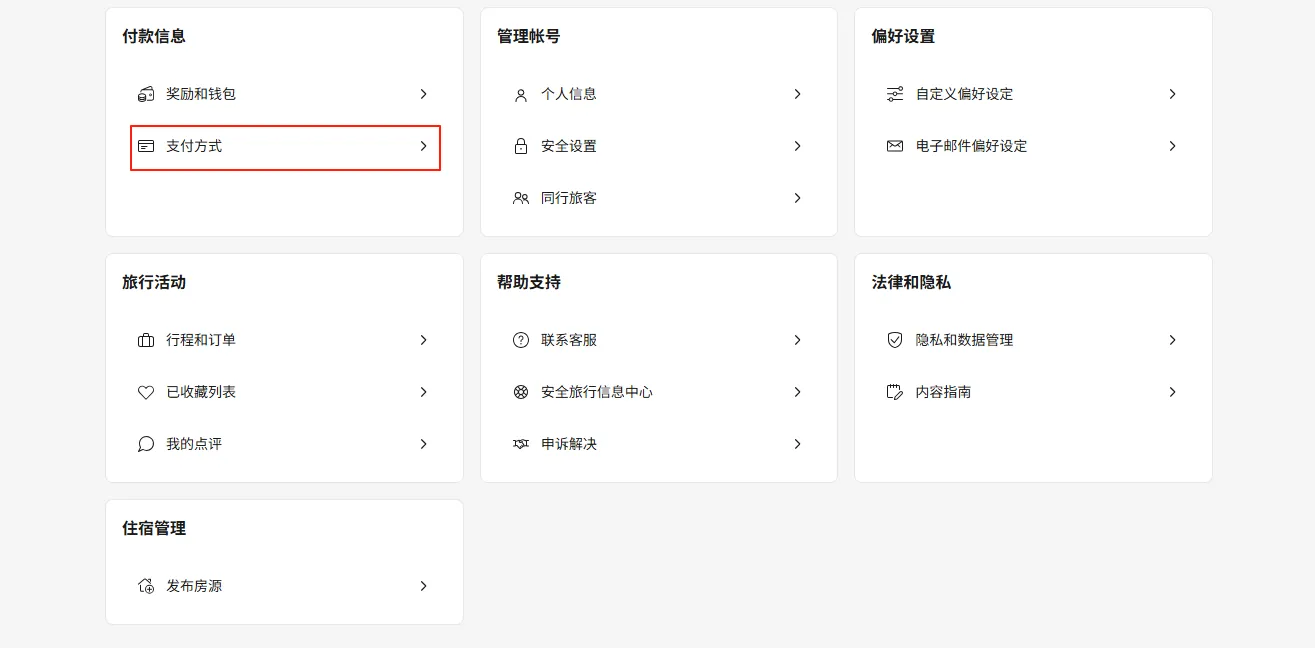
Task: Open the 付款信息 section heading
Action: pos(155,36)
